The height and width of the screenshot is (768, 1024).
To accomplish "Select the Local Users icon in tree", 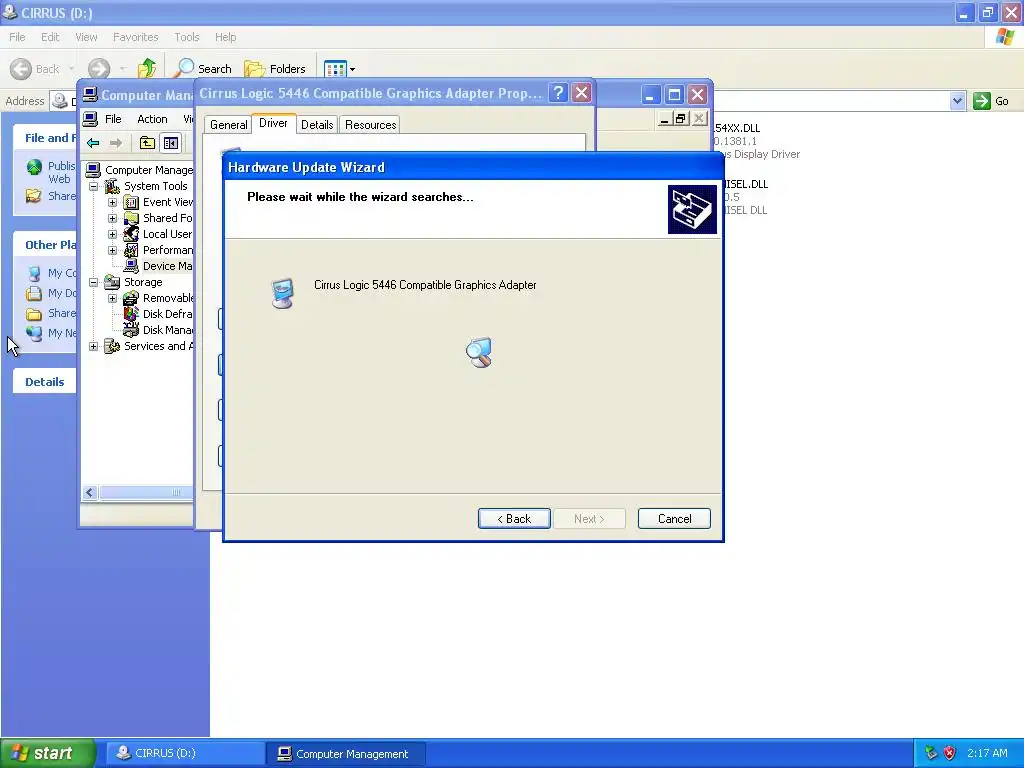I will point(131,234).
